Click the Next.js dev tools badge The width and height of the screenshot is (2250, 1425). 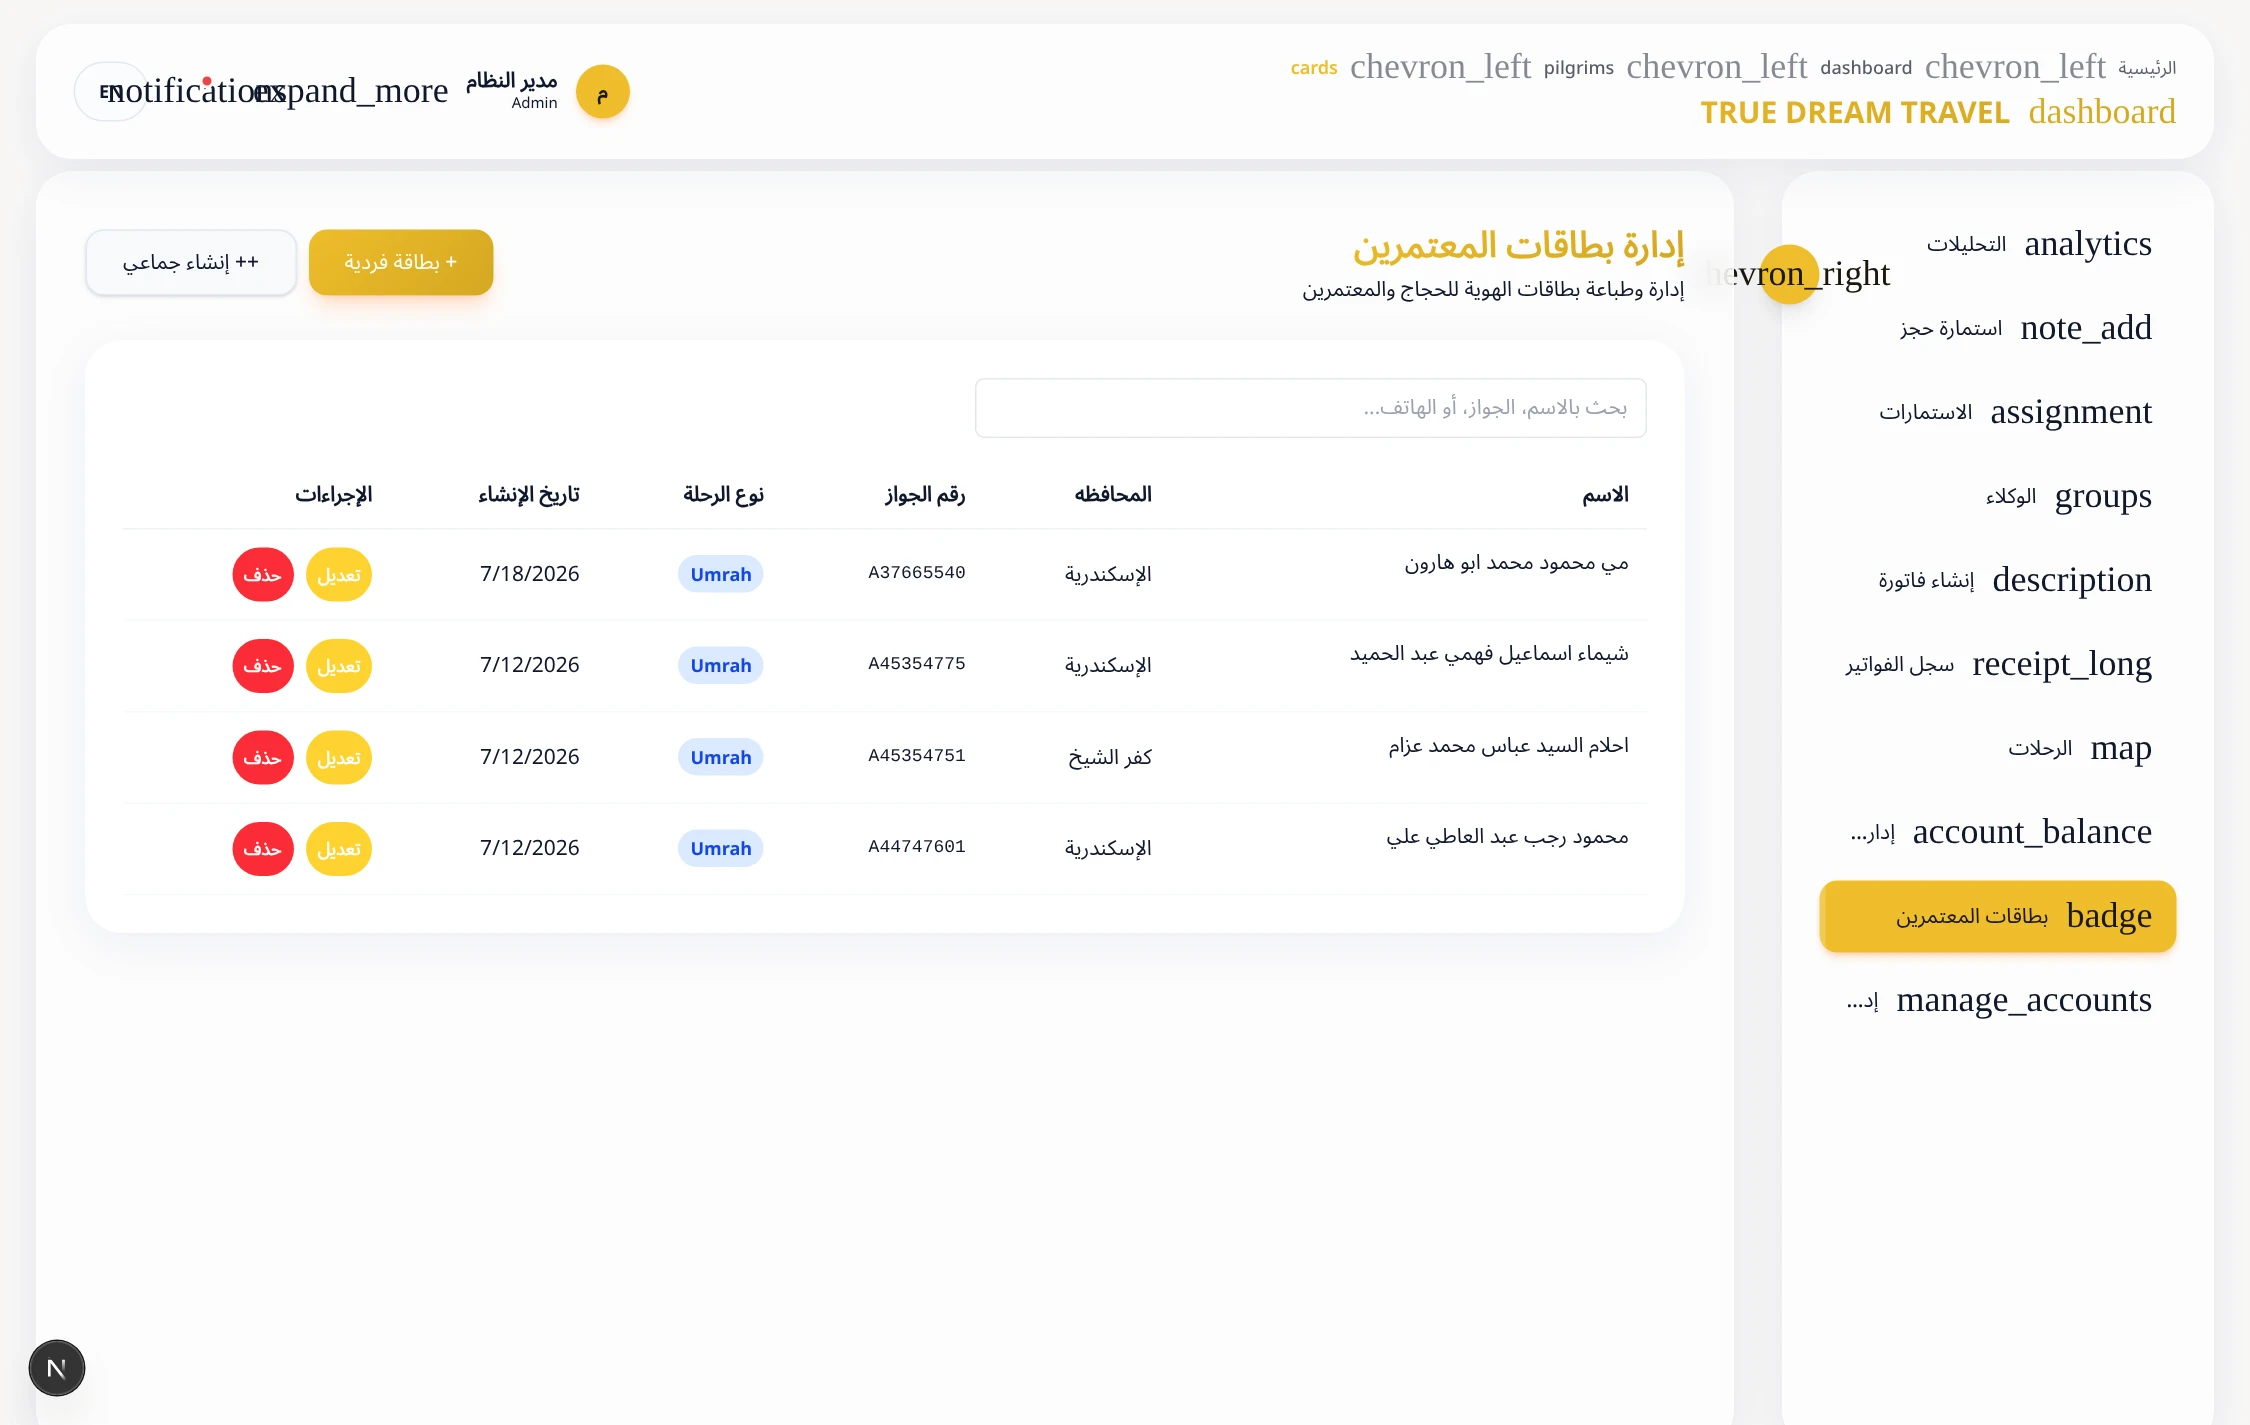point(57,1368)
